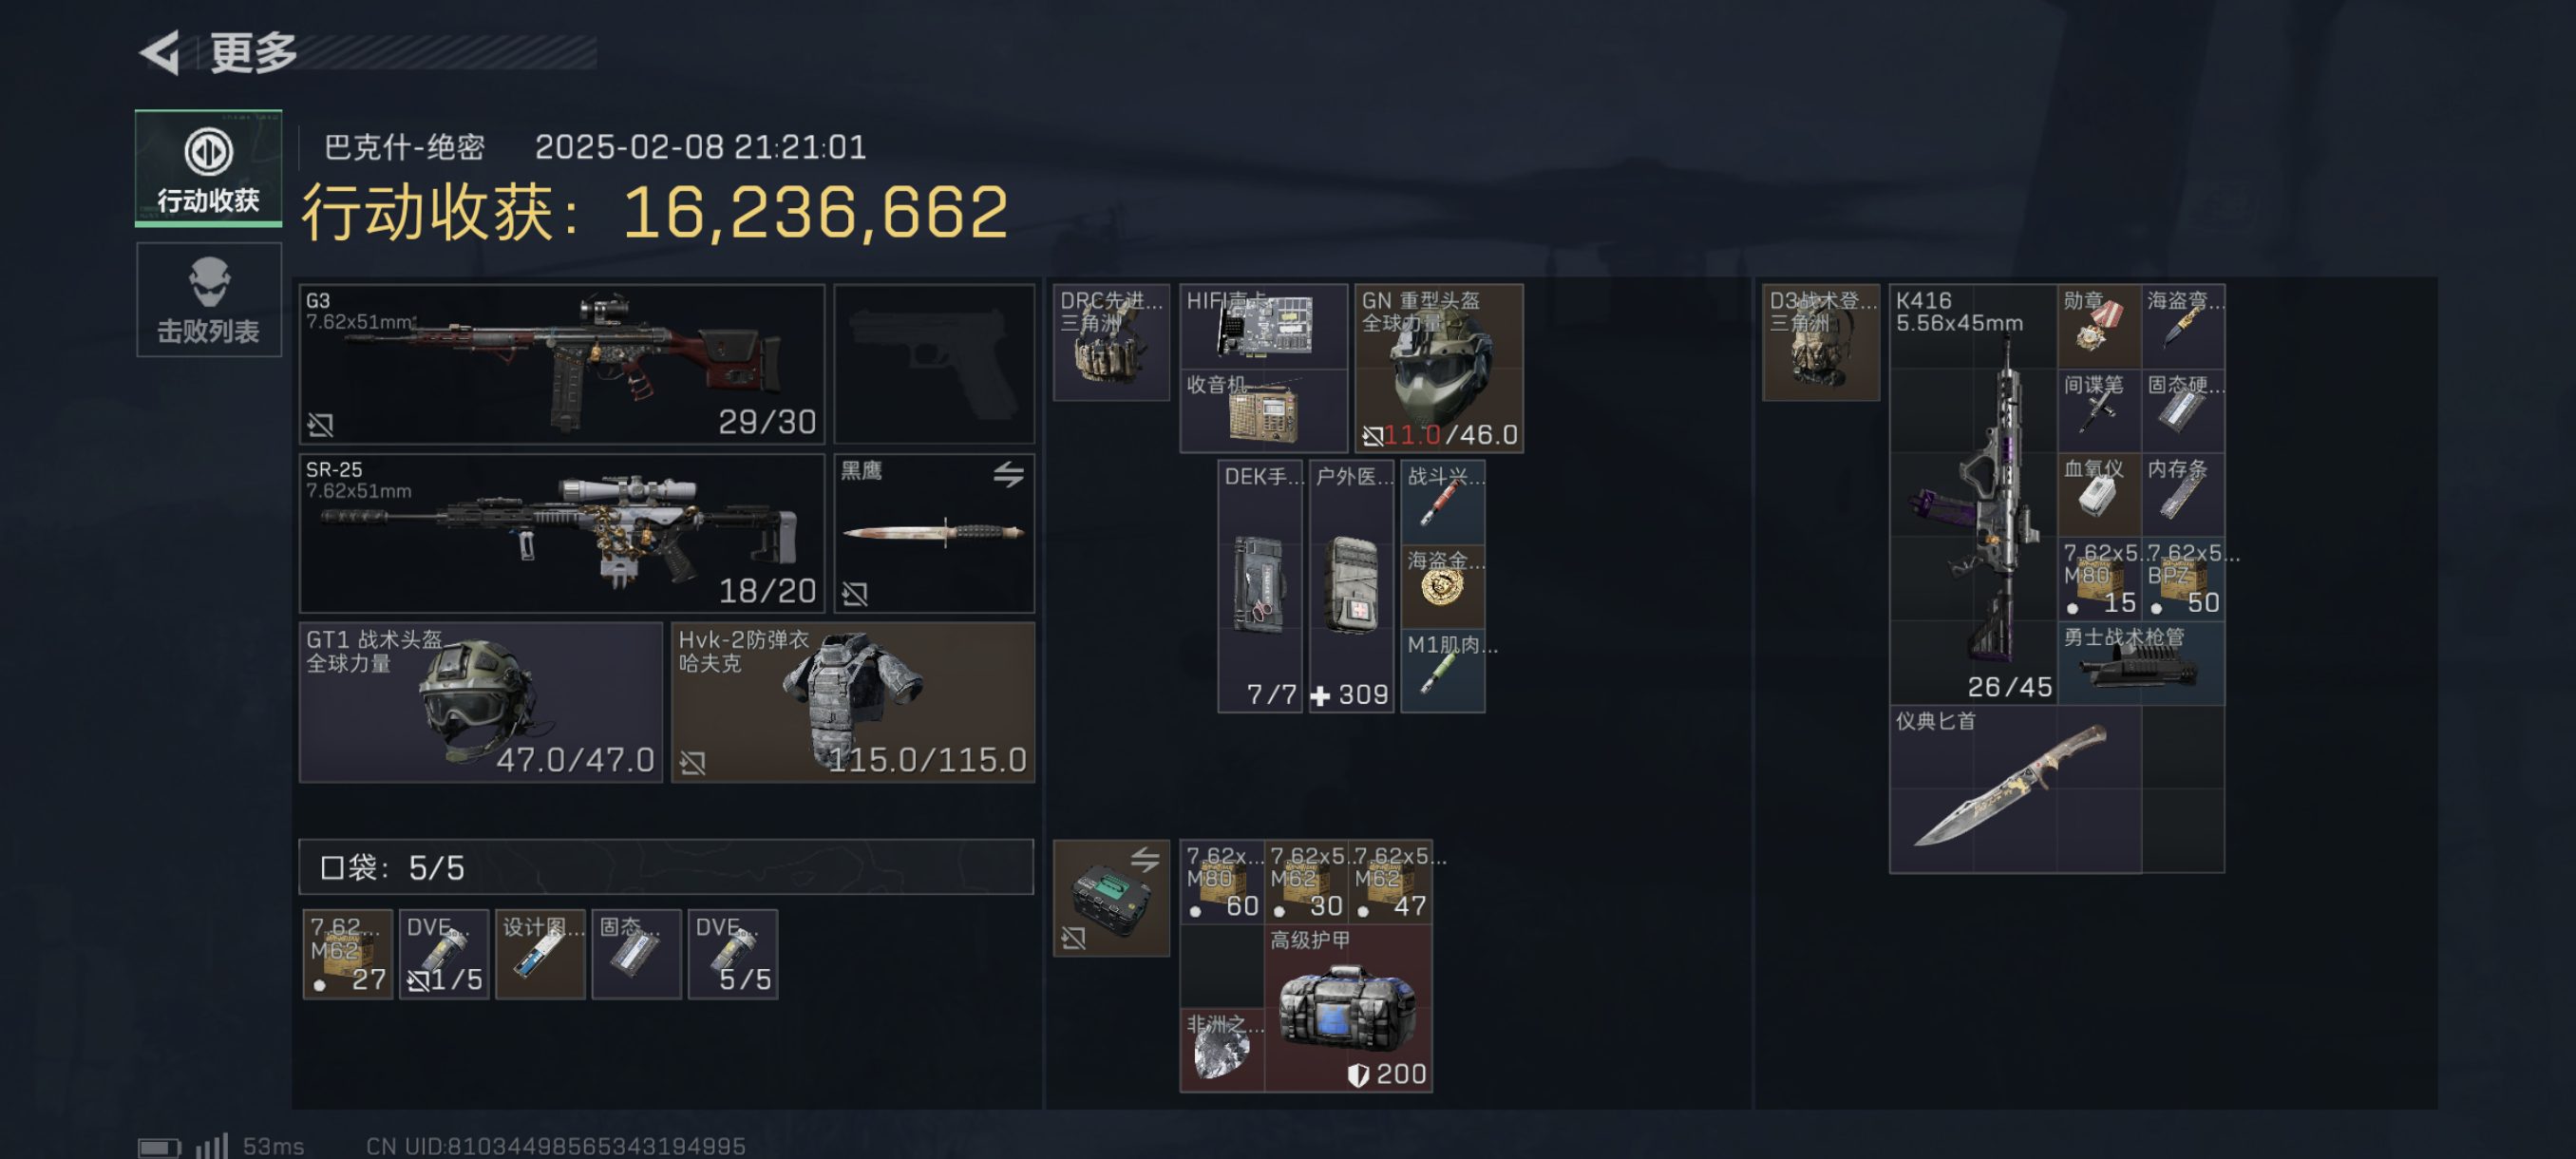Select the K416 rifle in backpack
The image size is (2576, 1159).
[x=1974, y=494]
